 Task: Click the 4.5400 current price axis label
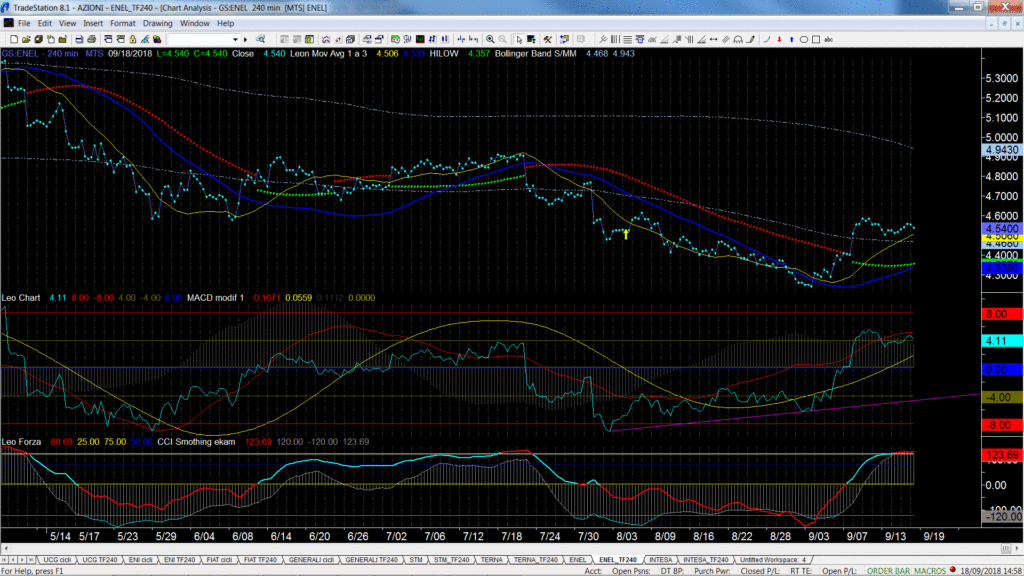pyautogui.click(x=1001, y=229)
